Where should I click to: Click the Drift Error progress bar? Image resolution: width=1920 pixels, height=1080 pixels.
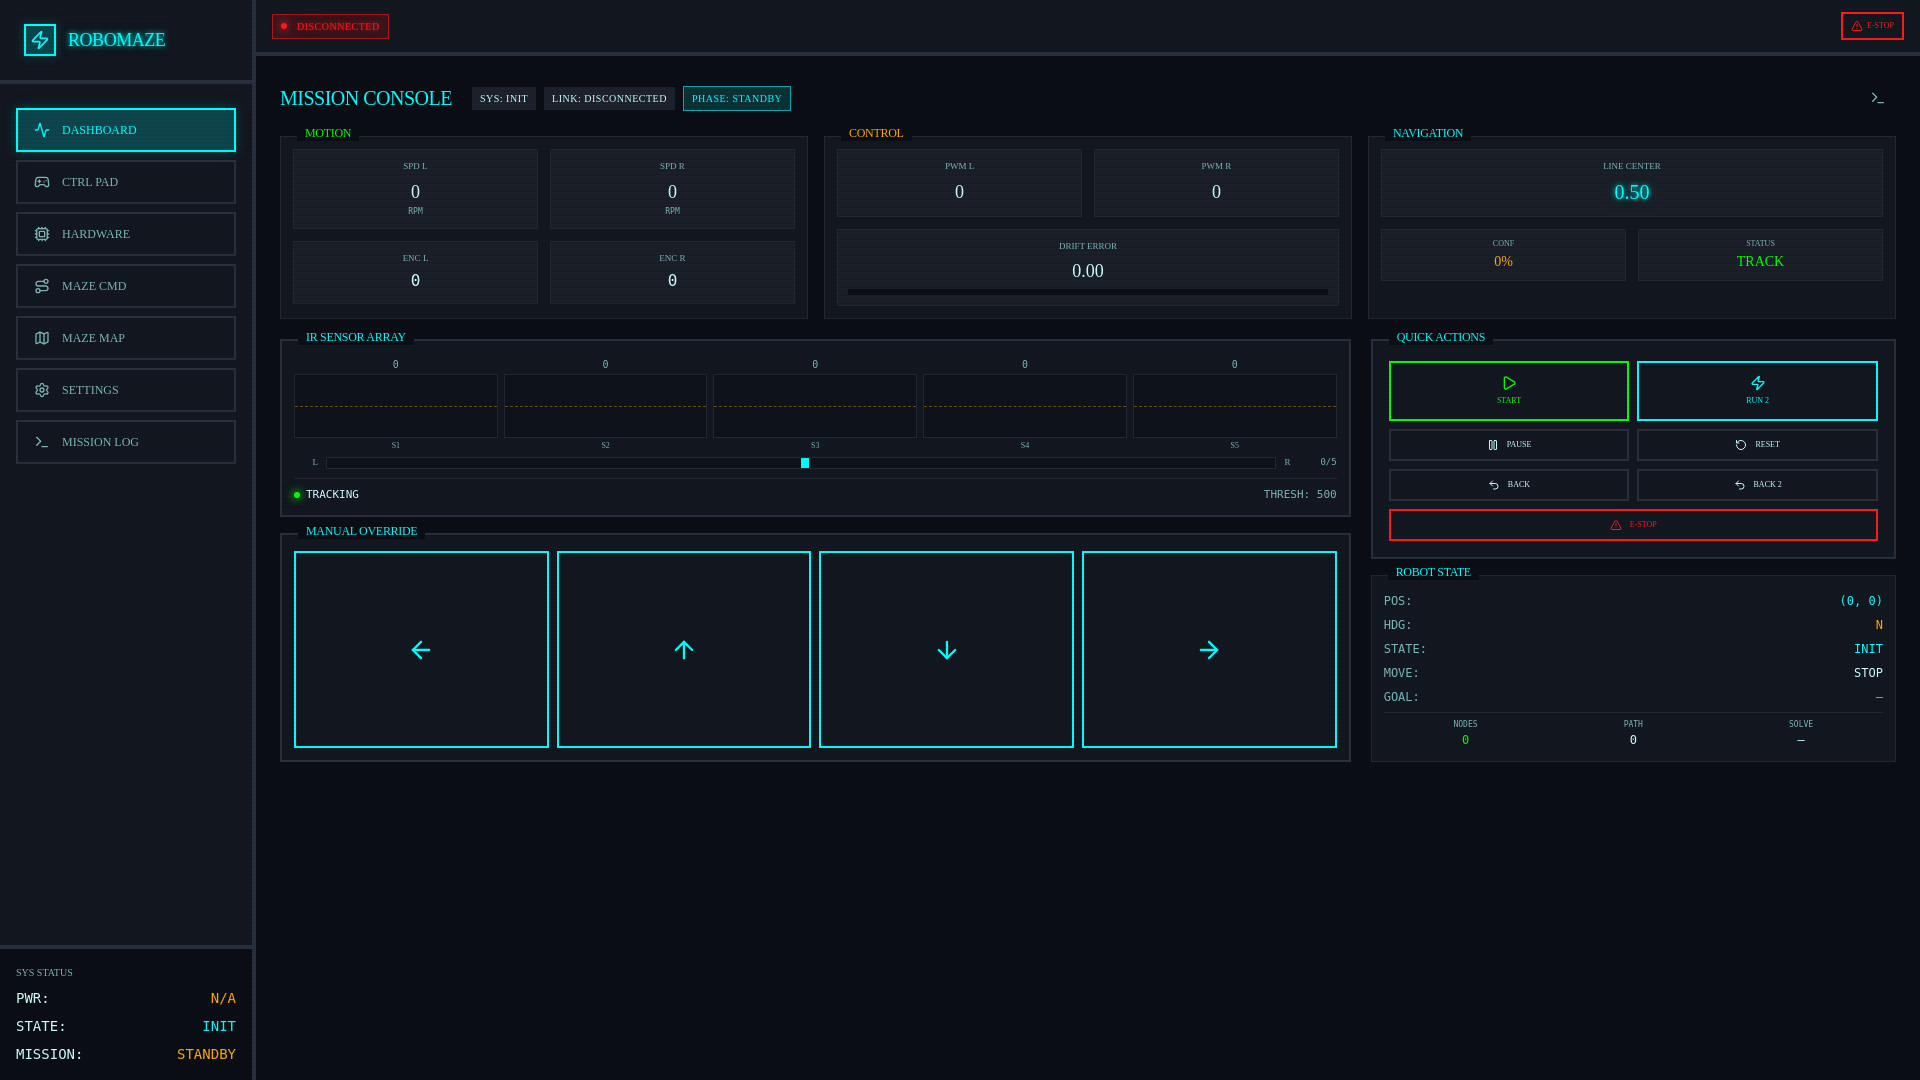click(1088, 292)
